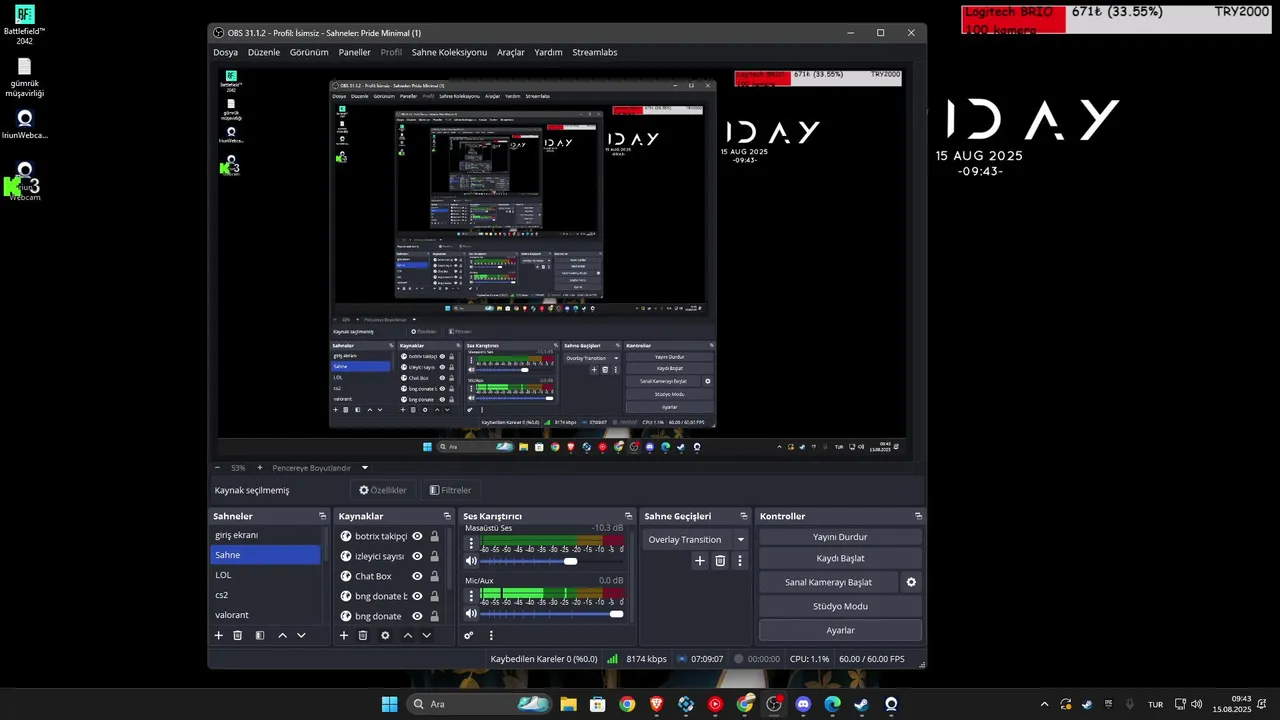This screenshot has width=1280, height=720.
Task: Click the Windows taskbar search box
Action: (x=478, y=704)
